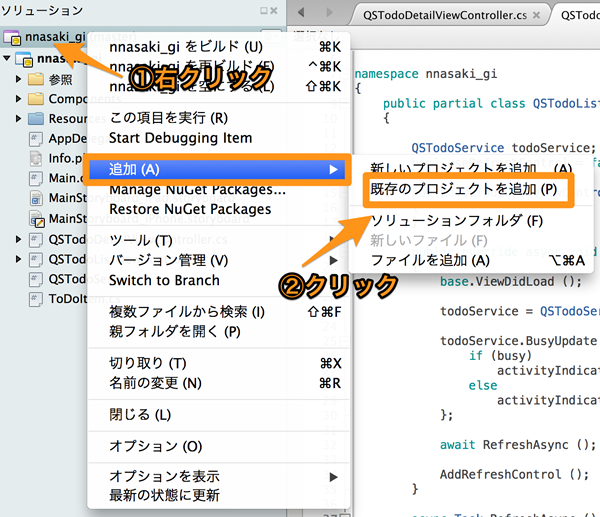This screenshot has height=517, width=600.
Task: Open the バージョン管理 (V) submenu
Action: tap(218, 260)
